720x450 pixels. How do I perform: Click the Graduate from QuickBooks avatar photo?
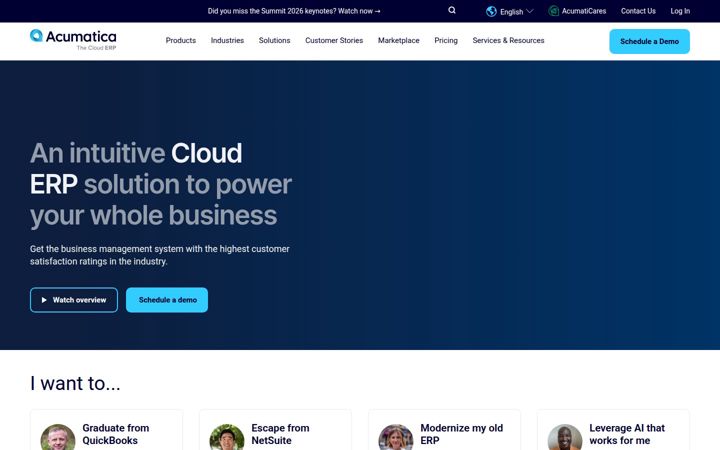tap(58, 437)
